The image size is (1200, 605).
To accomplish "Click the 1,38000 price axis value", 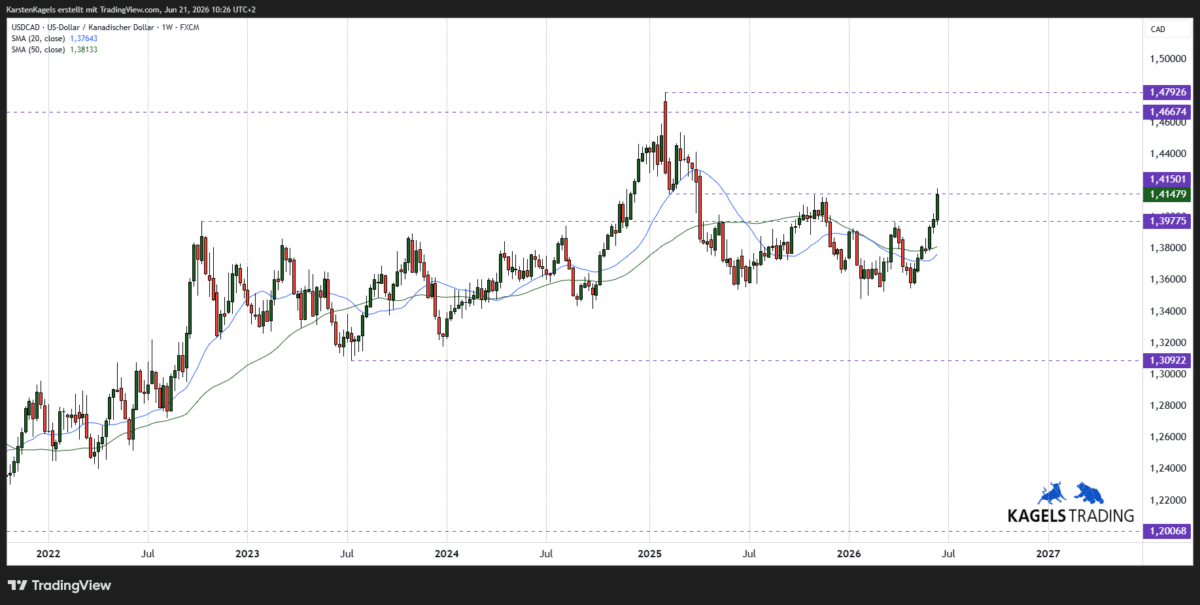I will 1168,248.
